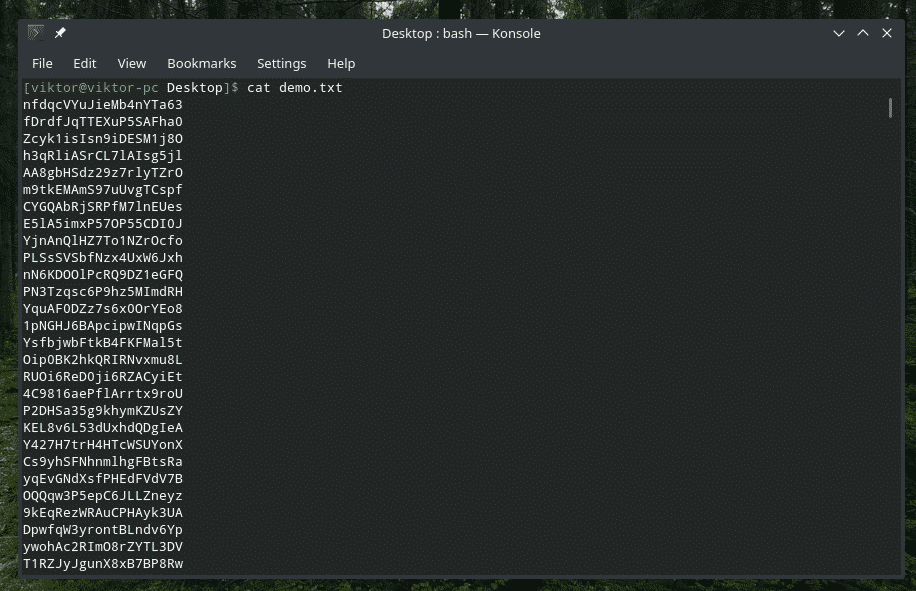Image resolution: width=916 pixels, height=591 pixels.
Task: Expand the Bookmarks menu
Action: point(201,63)
